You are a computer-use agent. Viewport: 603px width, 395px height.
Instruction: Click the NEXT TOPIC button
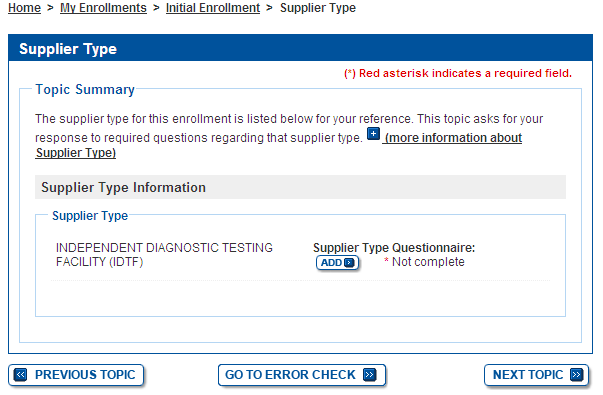[536, 375]
